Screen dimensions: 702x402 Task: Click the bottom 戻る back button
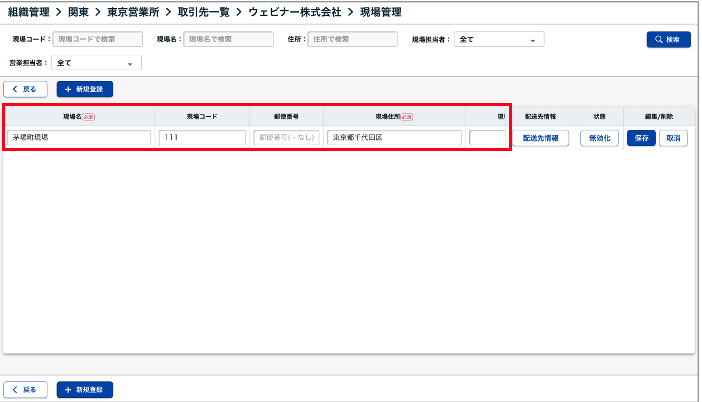point(25,389)
